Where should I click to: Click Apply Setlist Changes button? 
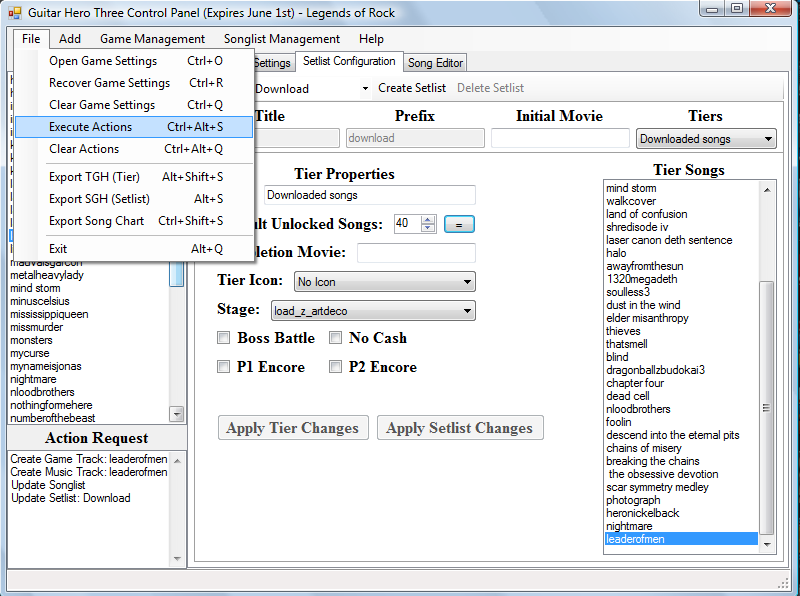[x=460, y=428]
